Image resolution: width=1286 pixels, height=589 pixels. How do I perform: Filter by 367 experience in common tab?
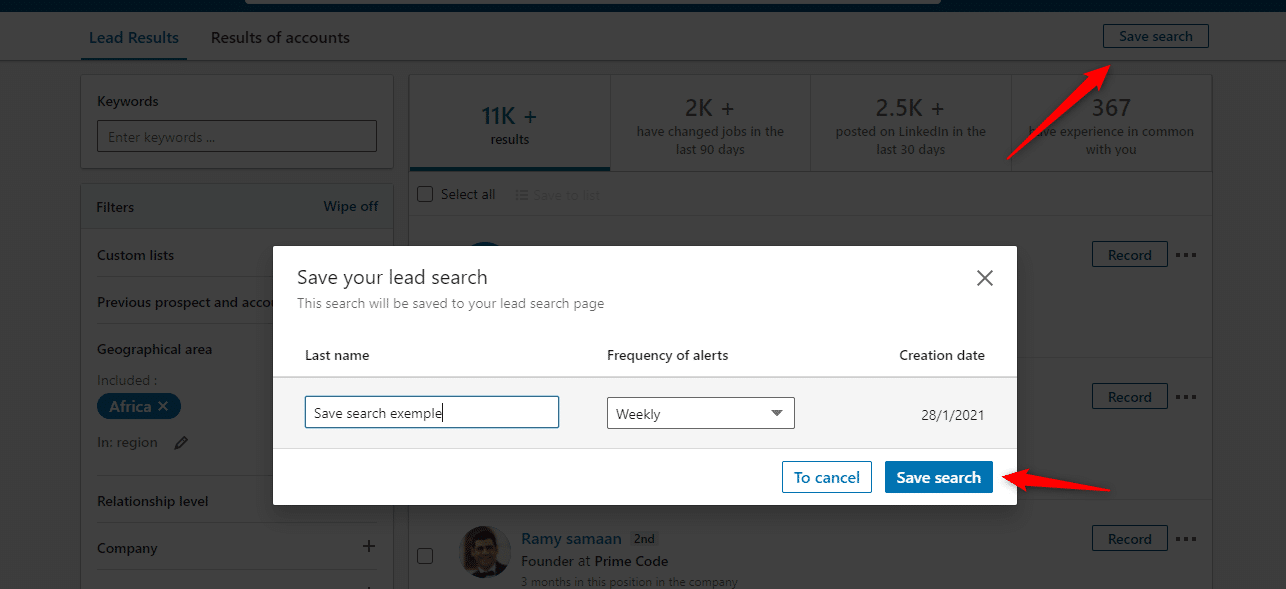[x=1111, y=123]
